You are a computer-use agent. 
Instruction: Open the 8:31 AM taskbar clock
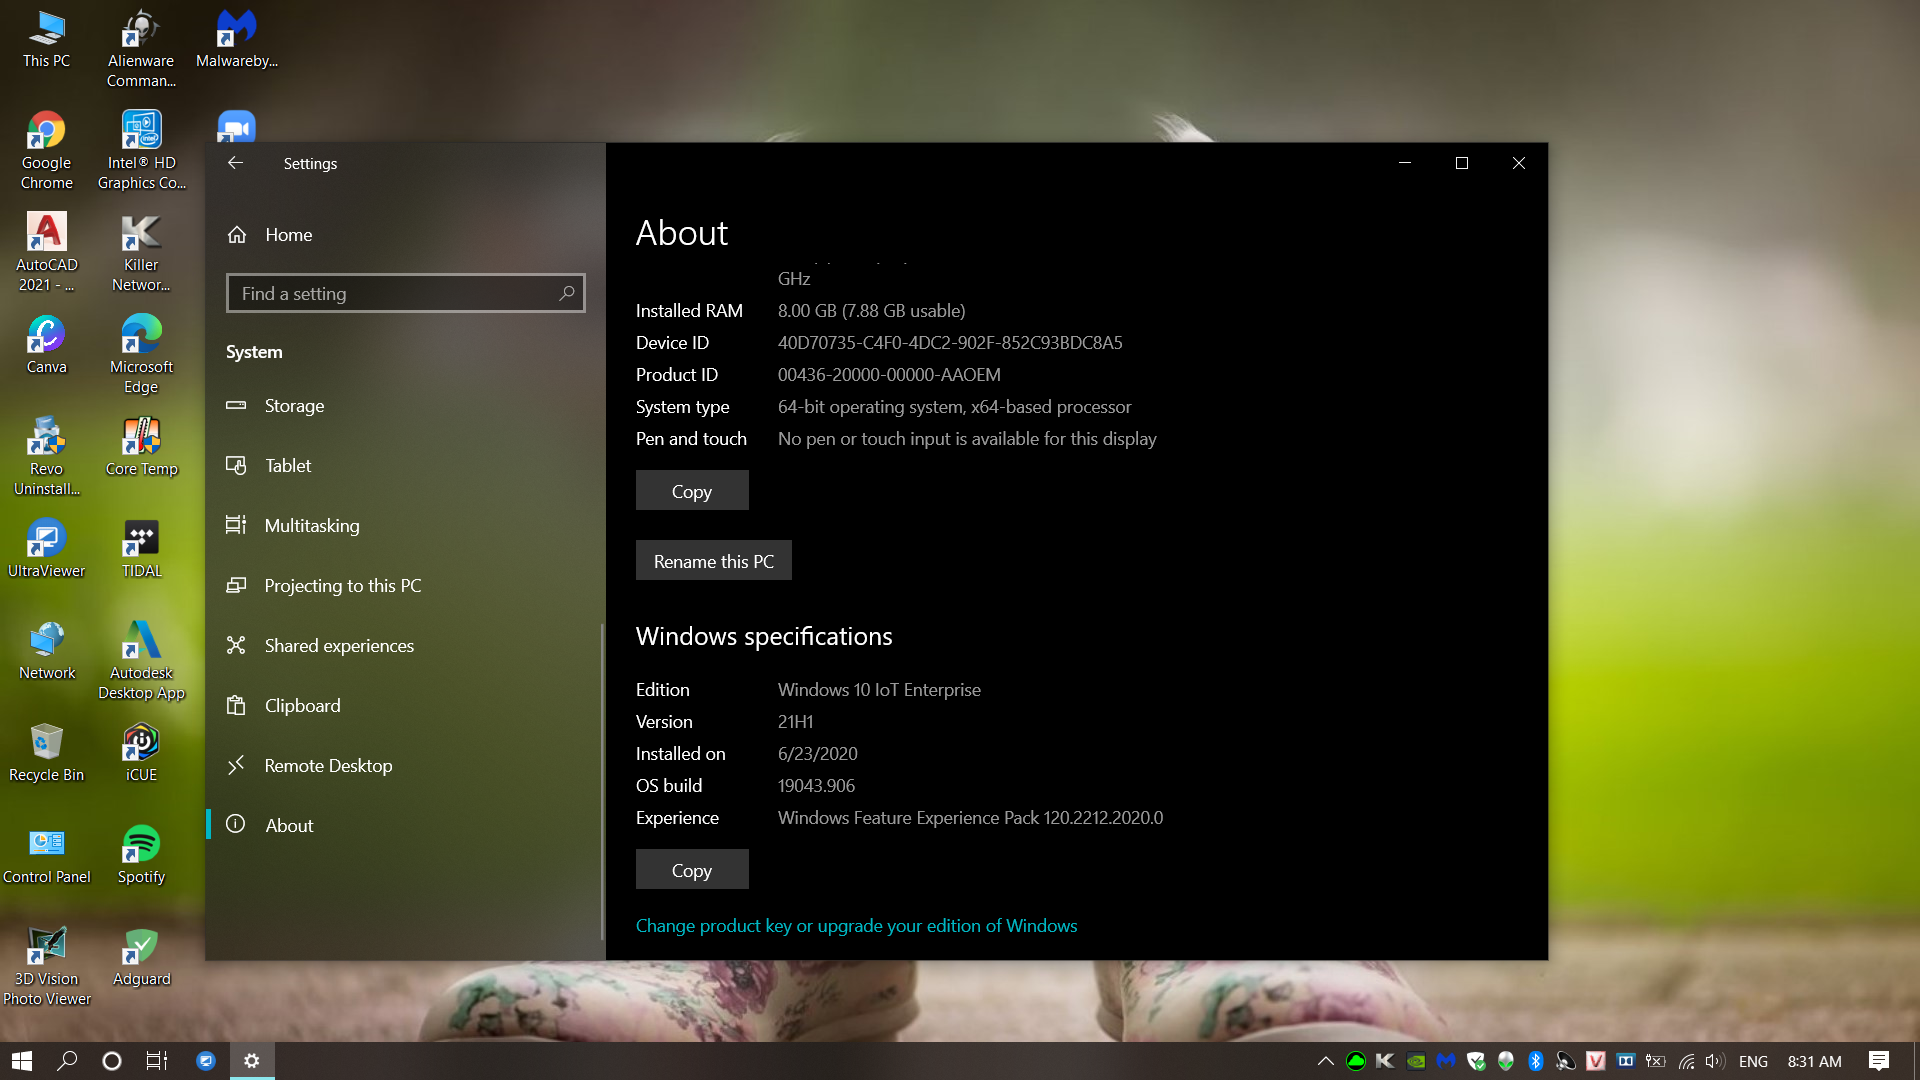(1814, 1061)
